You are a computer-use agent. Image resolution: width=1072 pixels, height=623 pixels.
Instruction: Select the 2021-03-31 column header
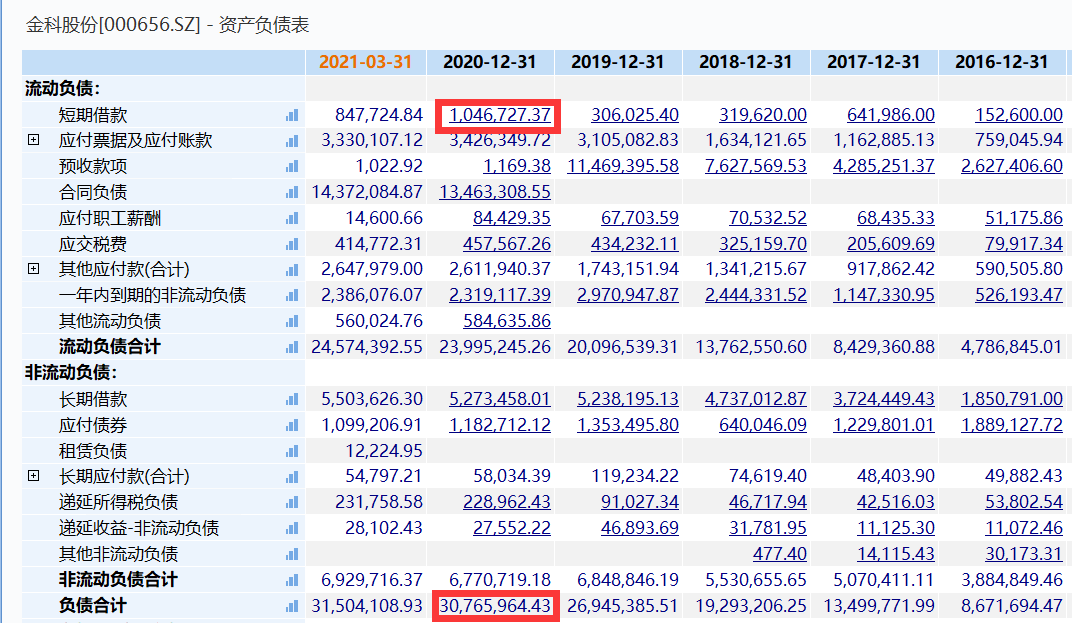(366, 61)
